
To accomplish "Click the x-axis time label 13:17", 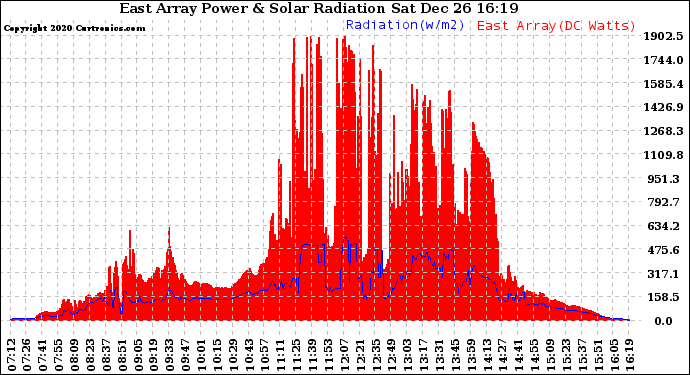I will [x=424, y=355].
